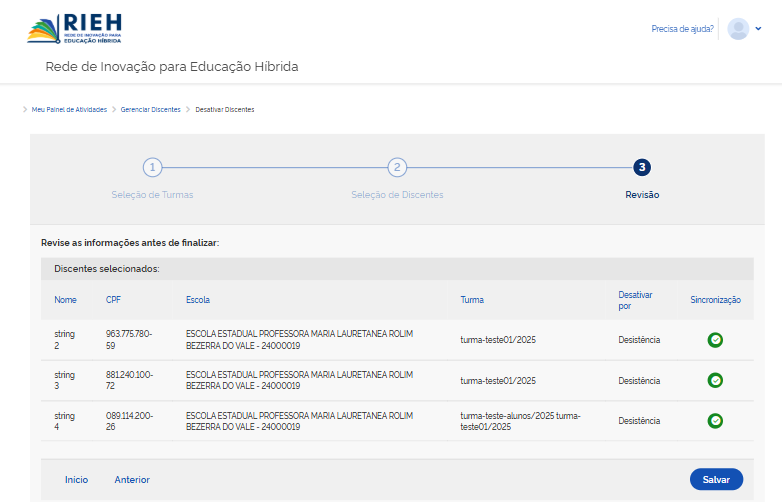
Task: Sort table by Escola column header
Action: [x=198, y=300]
